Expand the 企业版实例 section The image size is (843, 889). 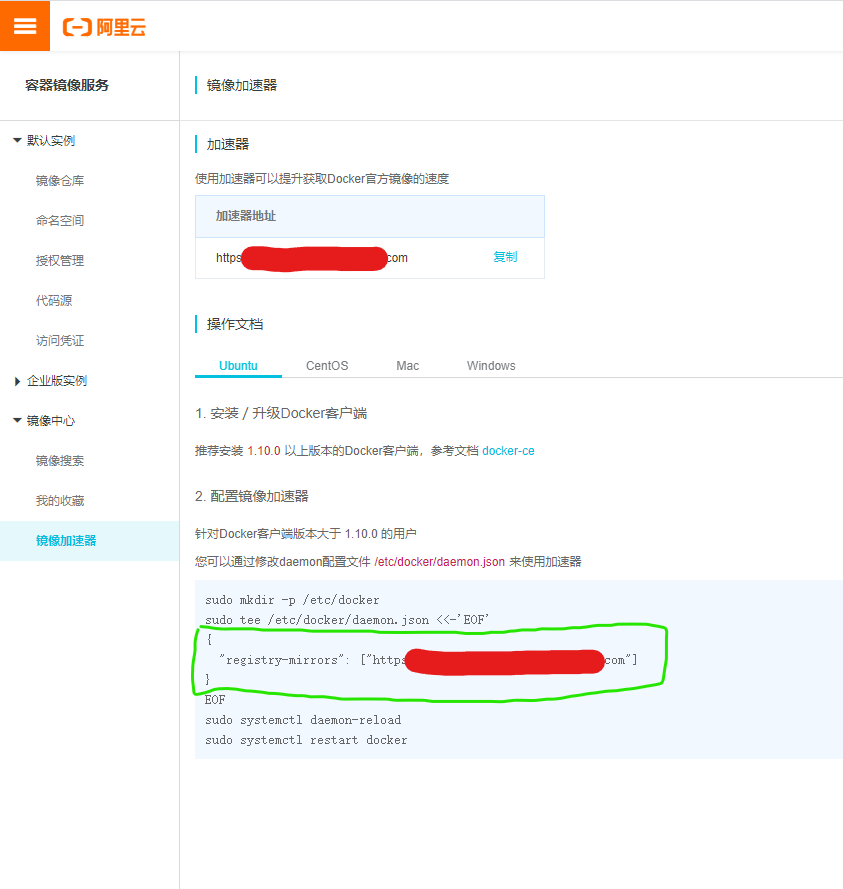(17, 381)
